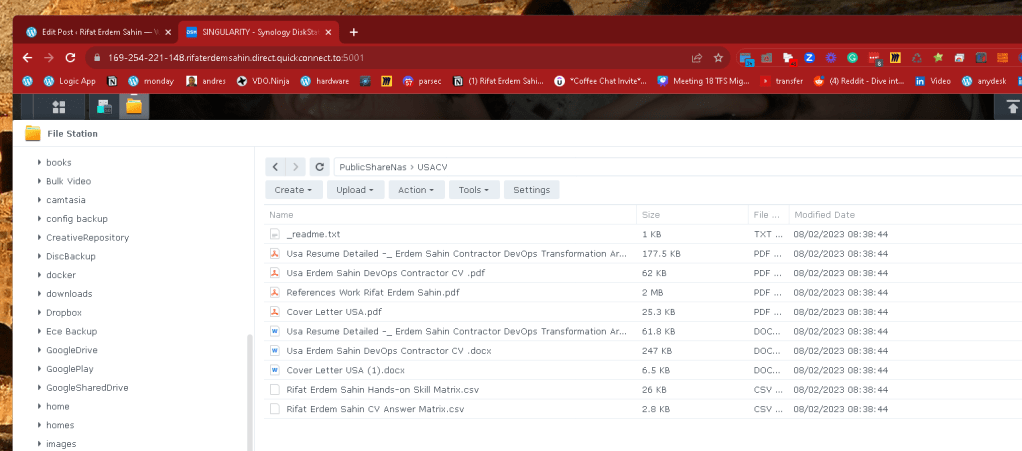The width and height of the screenshot is (1022, 451).
Task: Sort files by Modified Date column header
Action: (905, 214)
